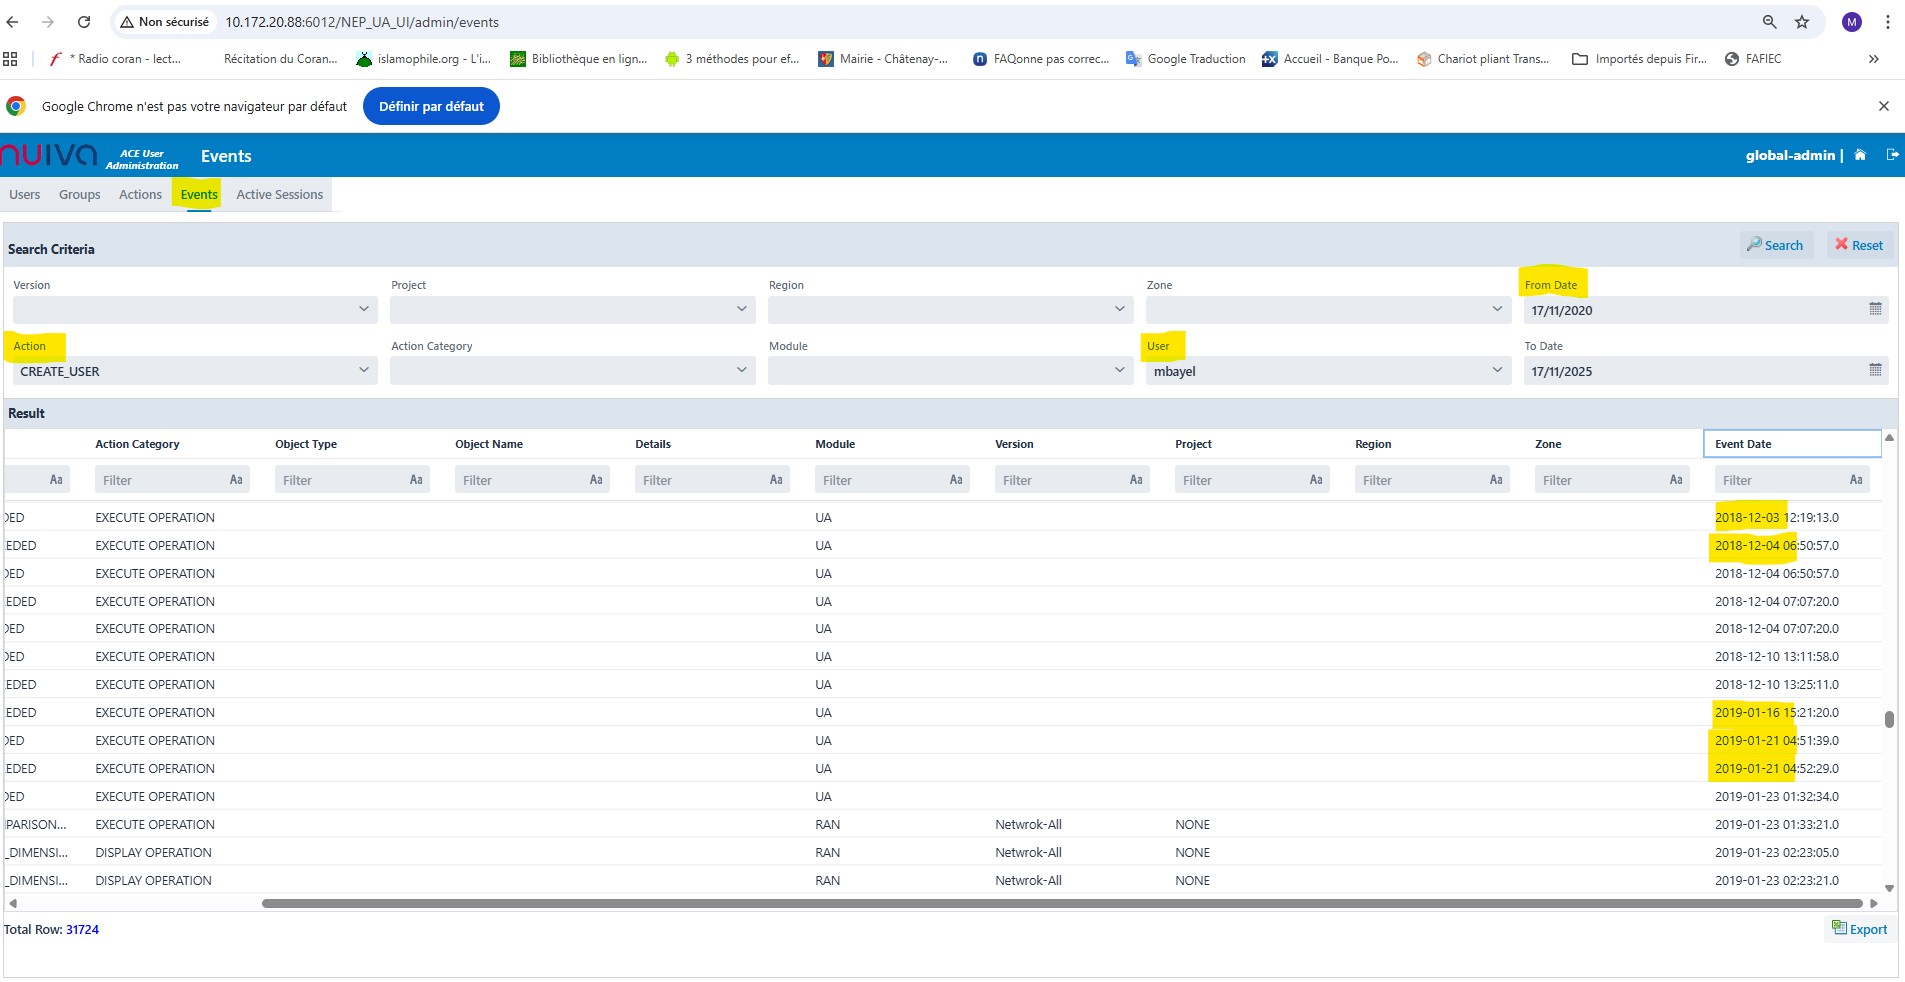The height and width of the screenshot is (982, 1905).
Task: Toggle case-sensitive filter for Action Category column
Action: coord(236,480)
